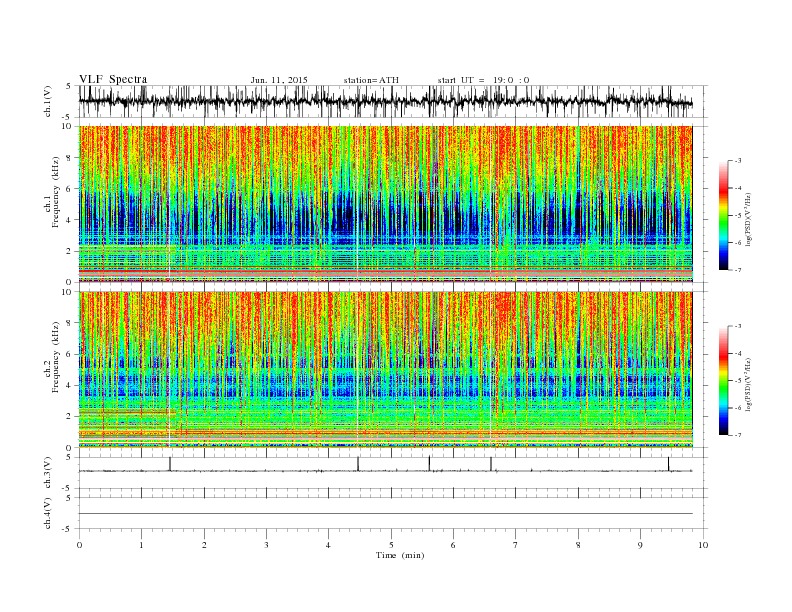Viewport: 792px width, 612px height.
Task: Click the ch.2 Frequency (kHz) axis label
Action: pos(52,358)
